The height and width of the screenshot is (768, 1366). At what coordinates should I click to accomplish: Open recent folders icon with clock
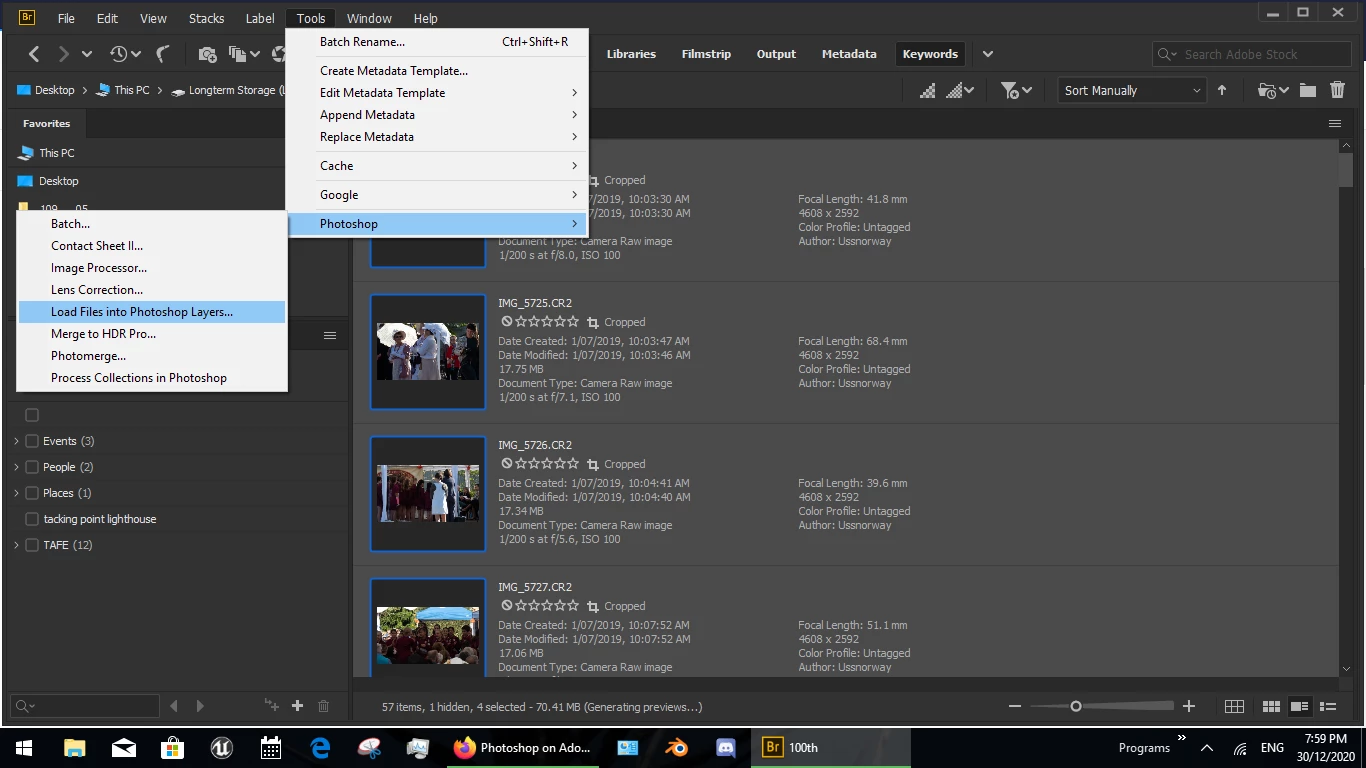point(1274,90)
